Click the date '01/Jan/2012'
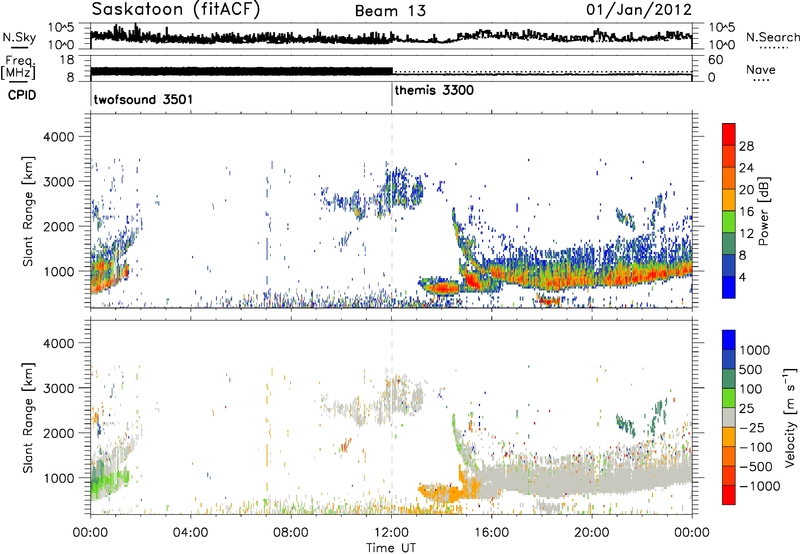Screen dimensions: 800x554 click(x=639, y=9)
